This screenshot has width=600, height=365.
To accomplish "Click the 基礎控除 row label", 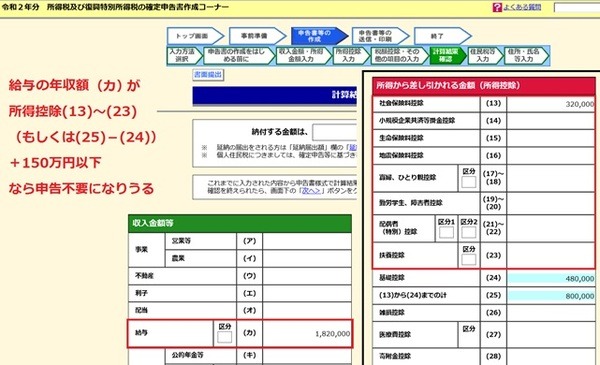I will point(391,278).
